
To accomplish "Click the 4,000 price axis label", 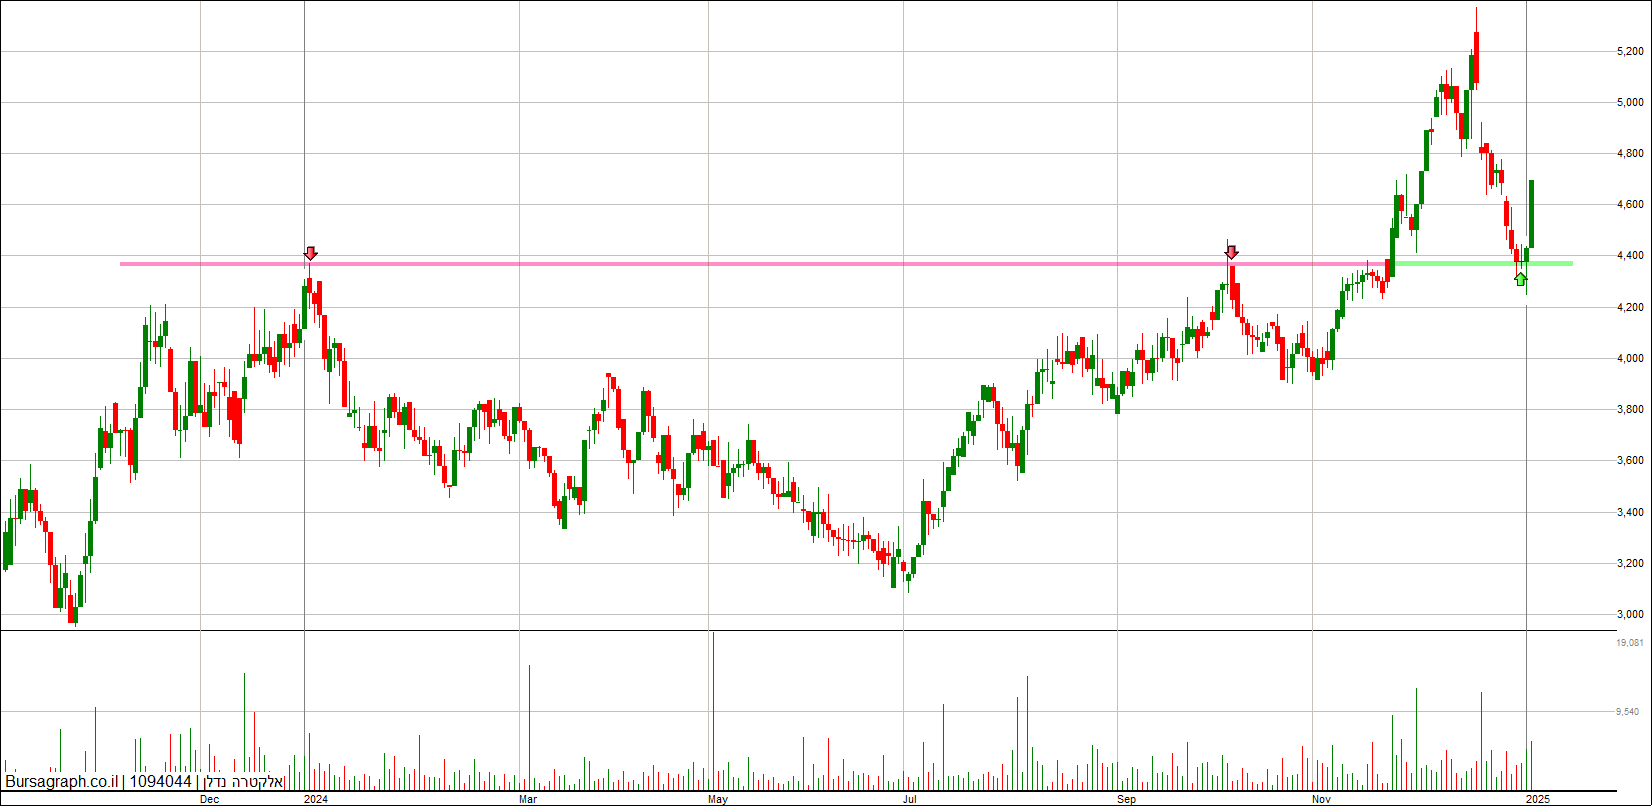I will [x=1631, y=359].
